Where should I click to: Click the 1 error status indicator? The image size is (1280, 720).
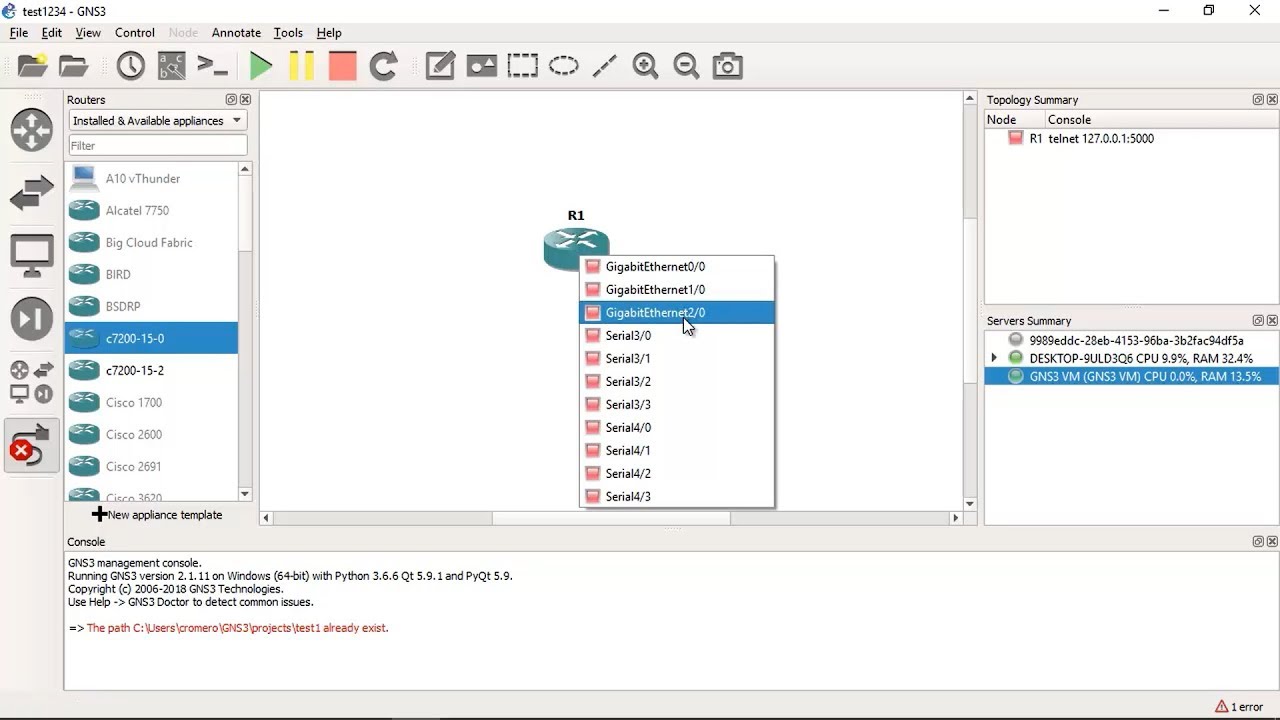point(1238,707)
